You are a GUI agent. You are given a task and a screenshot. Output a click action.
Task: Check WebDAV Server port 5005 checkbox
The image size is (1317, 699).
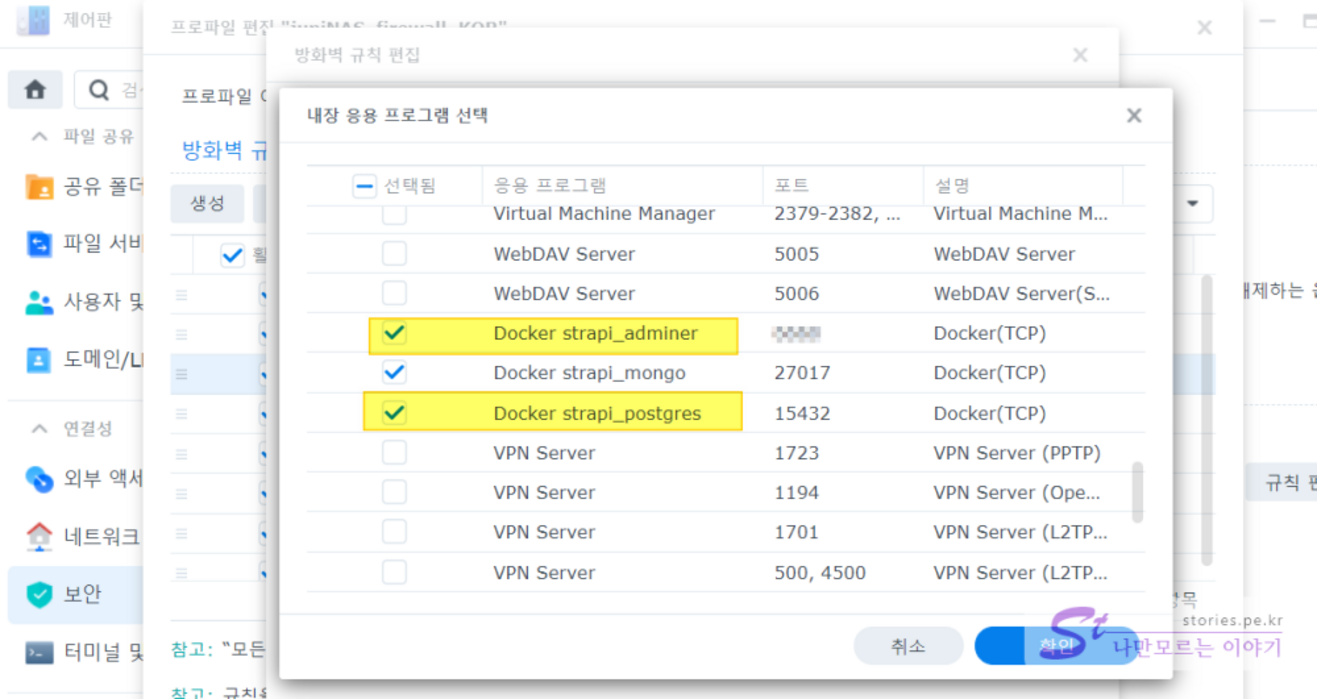click(394, 254)
